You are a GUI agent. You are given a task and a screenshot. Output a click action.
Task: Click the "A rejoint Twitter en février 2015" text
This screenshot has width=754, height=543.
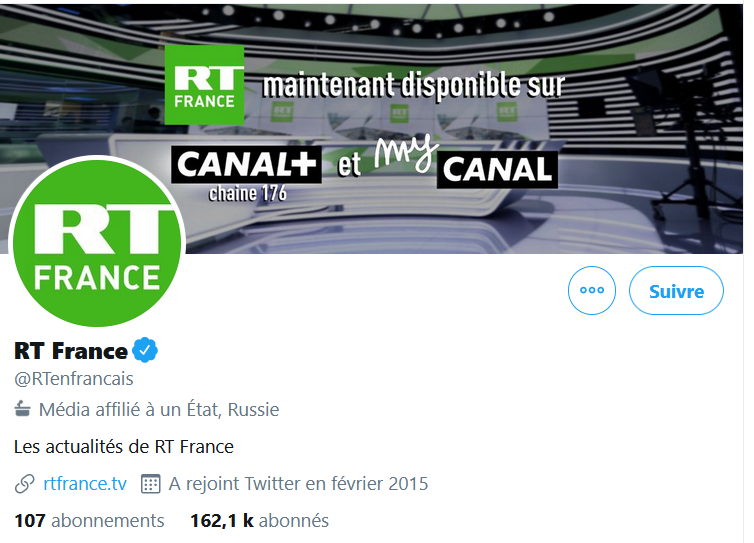pos(298,484)
